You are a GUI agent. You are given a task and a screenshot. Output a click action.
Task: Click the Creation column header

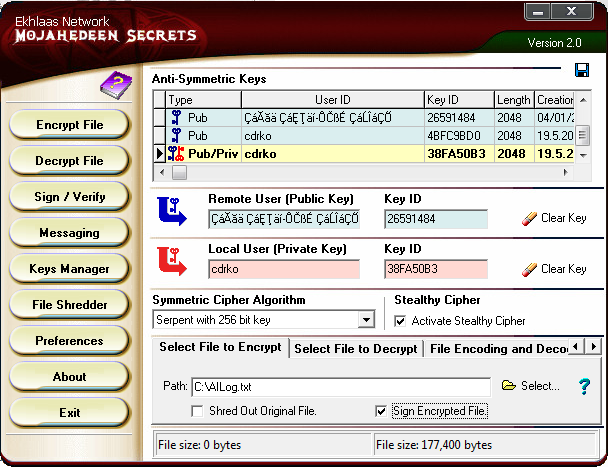555,100
